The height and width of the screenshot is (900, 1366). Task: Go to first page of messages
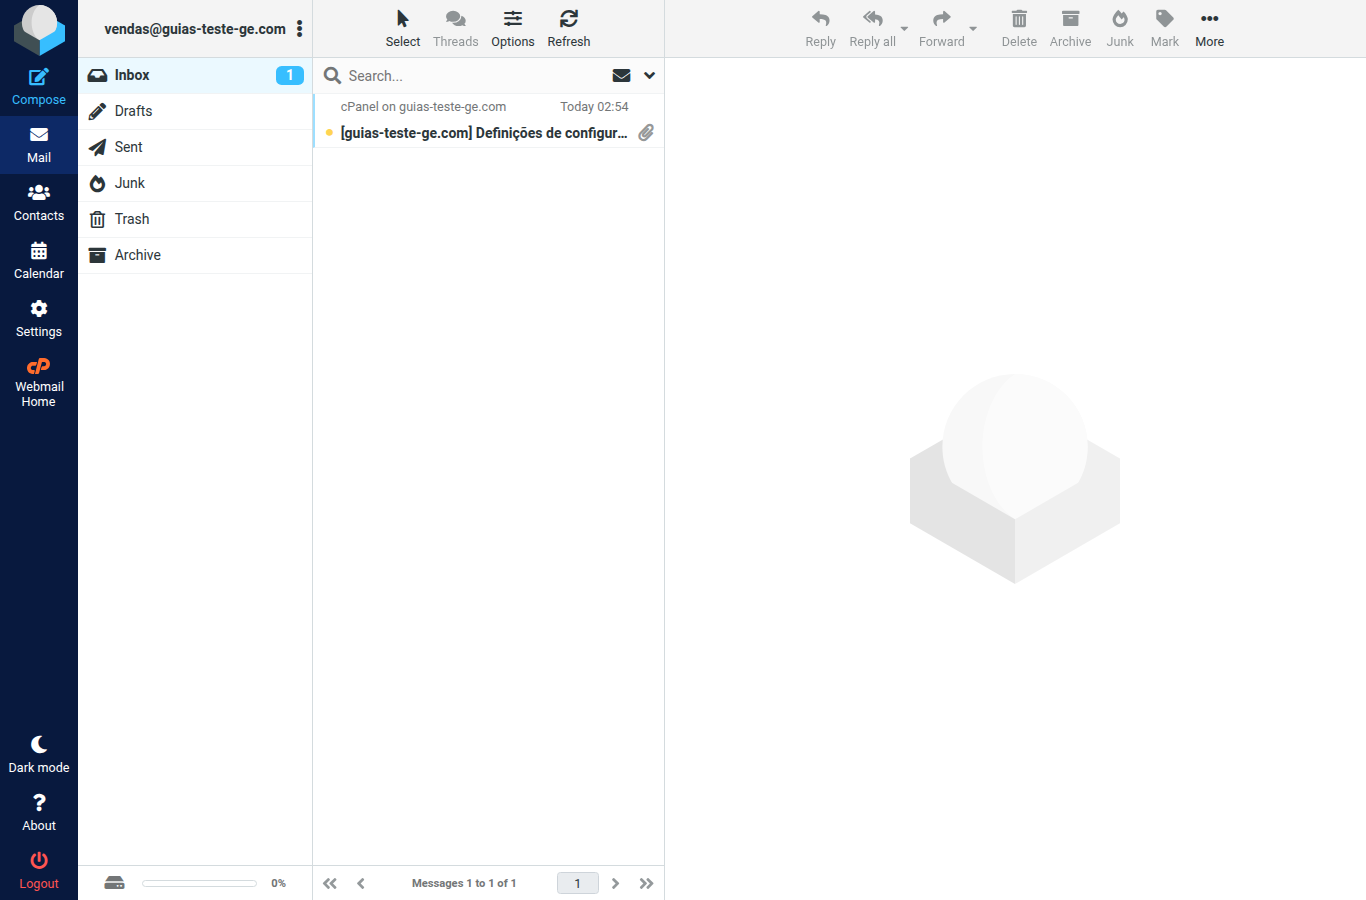(x=330, y=883)
